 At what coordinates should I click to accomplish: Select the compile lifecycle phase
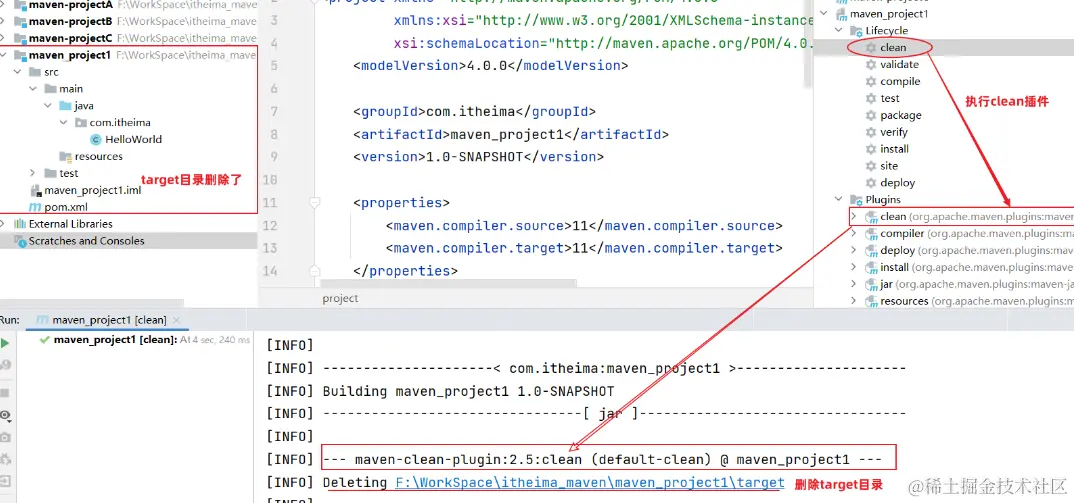click(900, 82)
